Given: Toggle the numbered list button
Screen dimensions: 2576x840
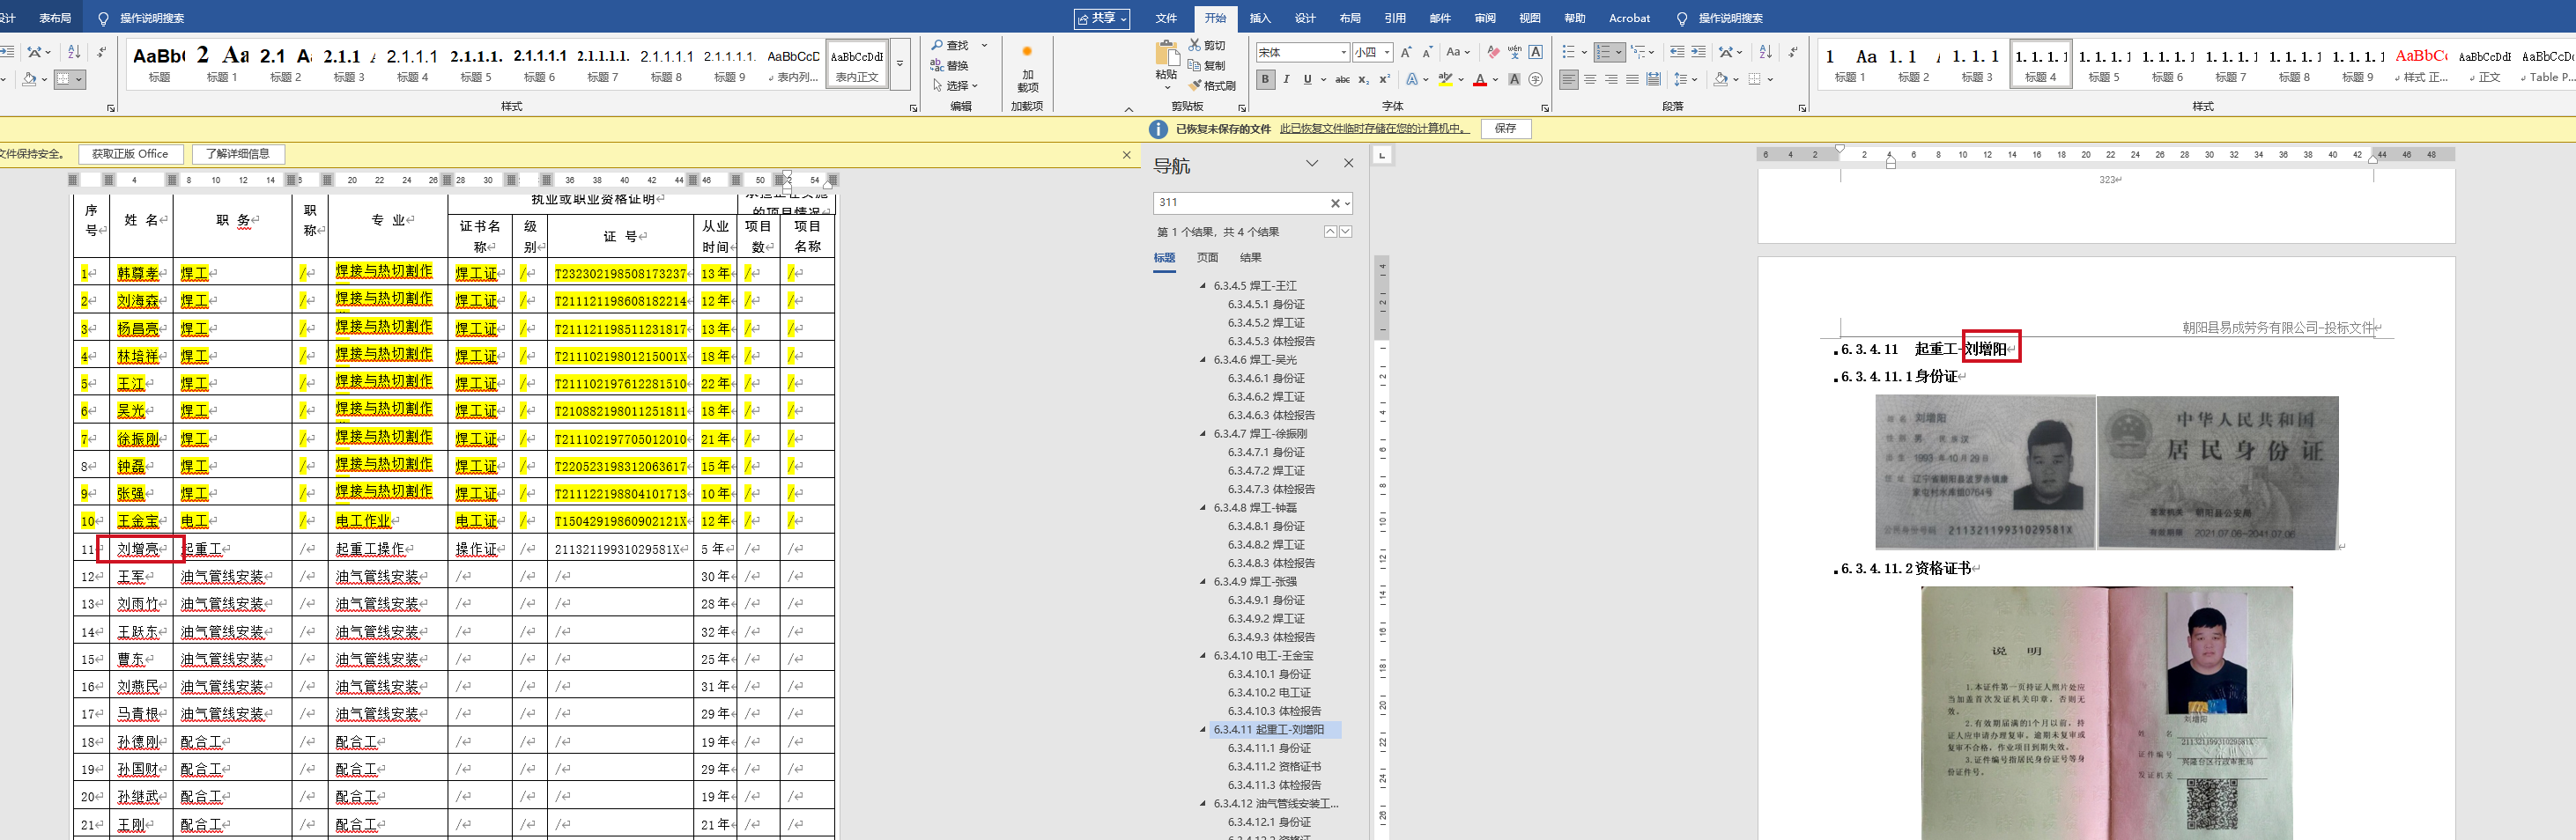Looking at the screenshot, I should tap(1603, 52).
